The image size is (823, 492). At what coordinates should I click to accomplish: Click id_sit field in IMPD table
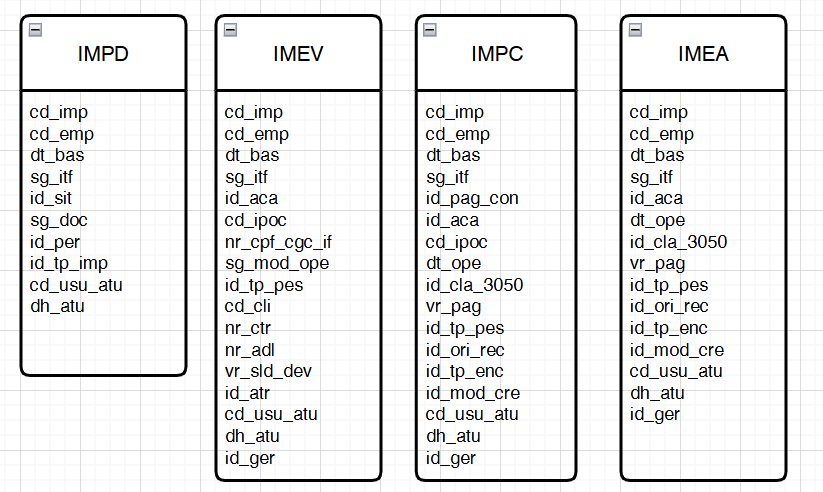pyautogui.click(x=50, y=198)
